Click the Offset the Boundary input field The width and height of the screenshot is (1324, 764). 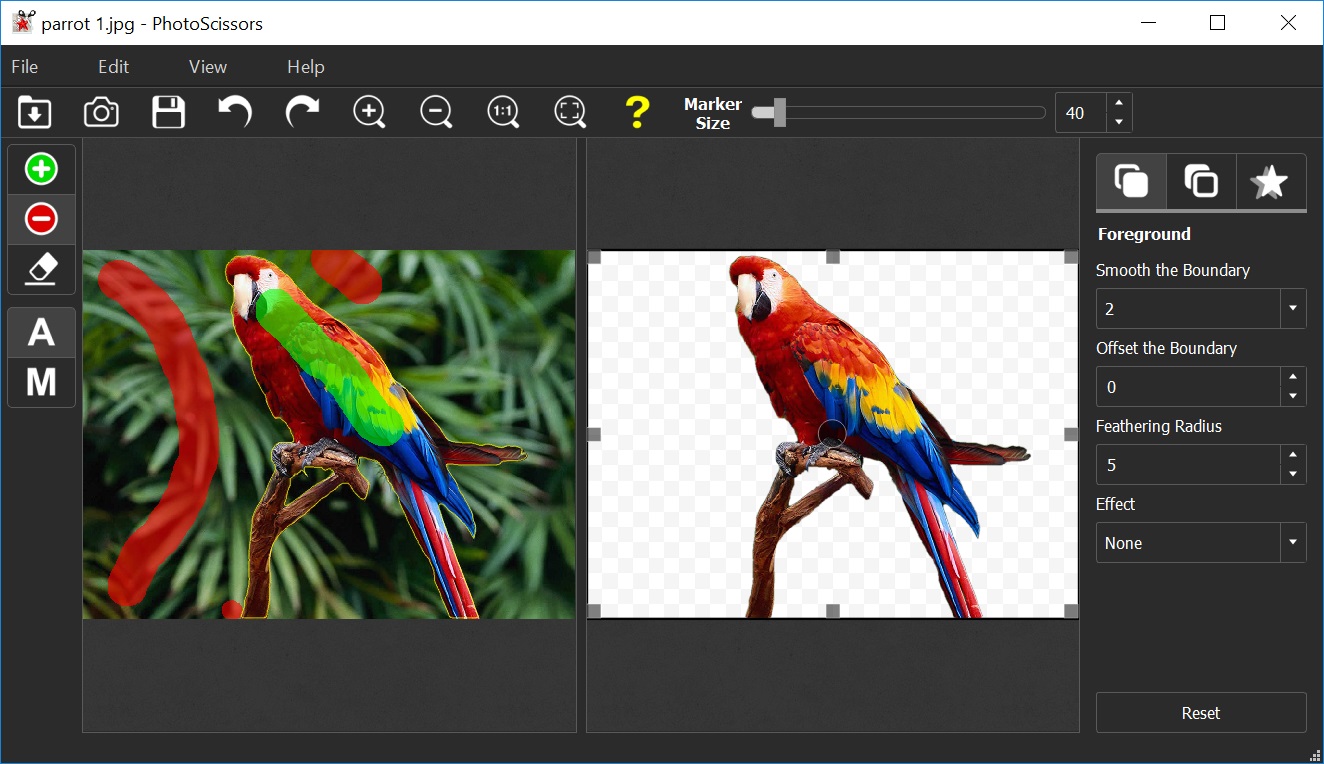point(1188,387)
